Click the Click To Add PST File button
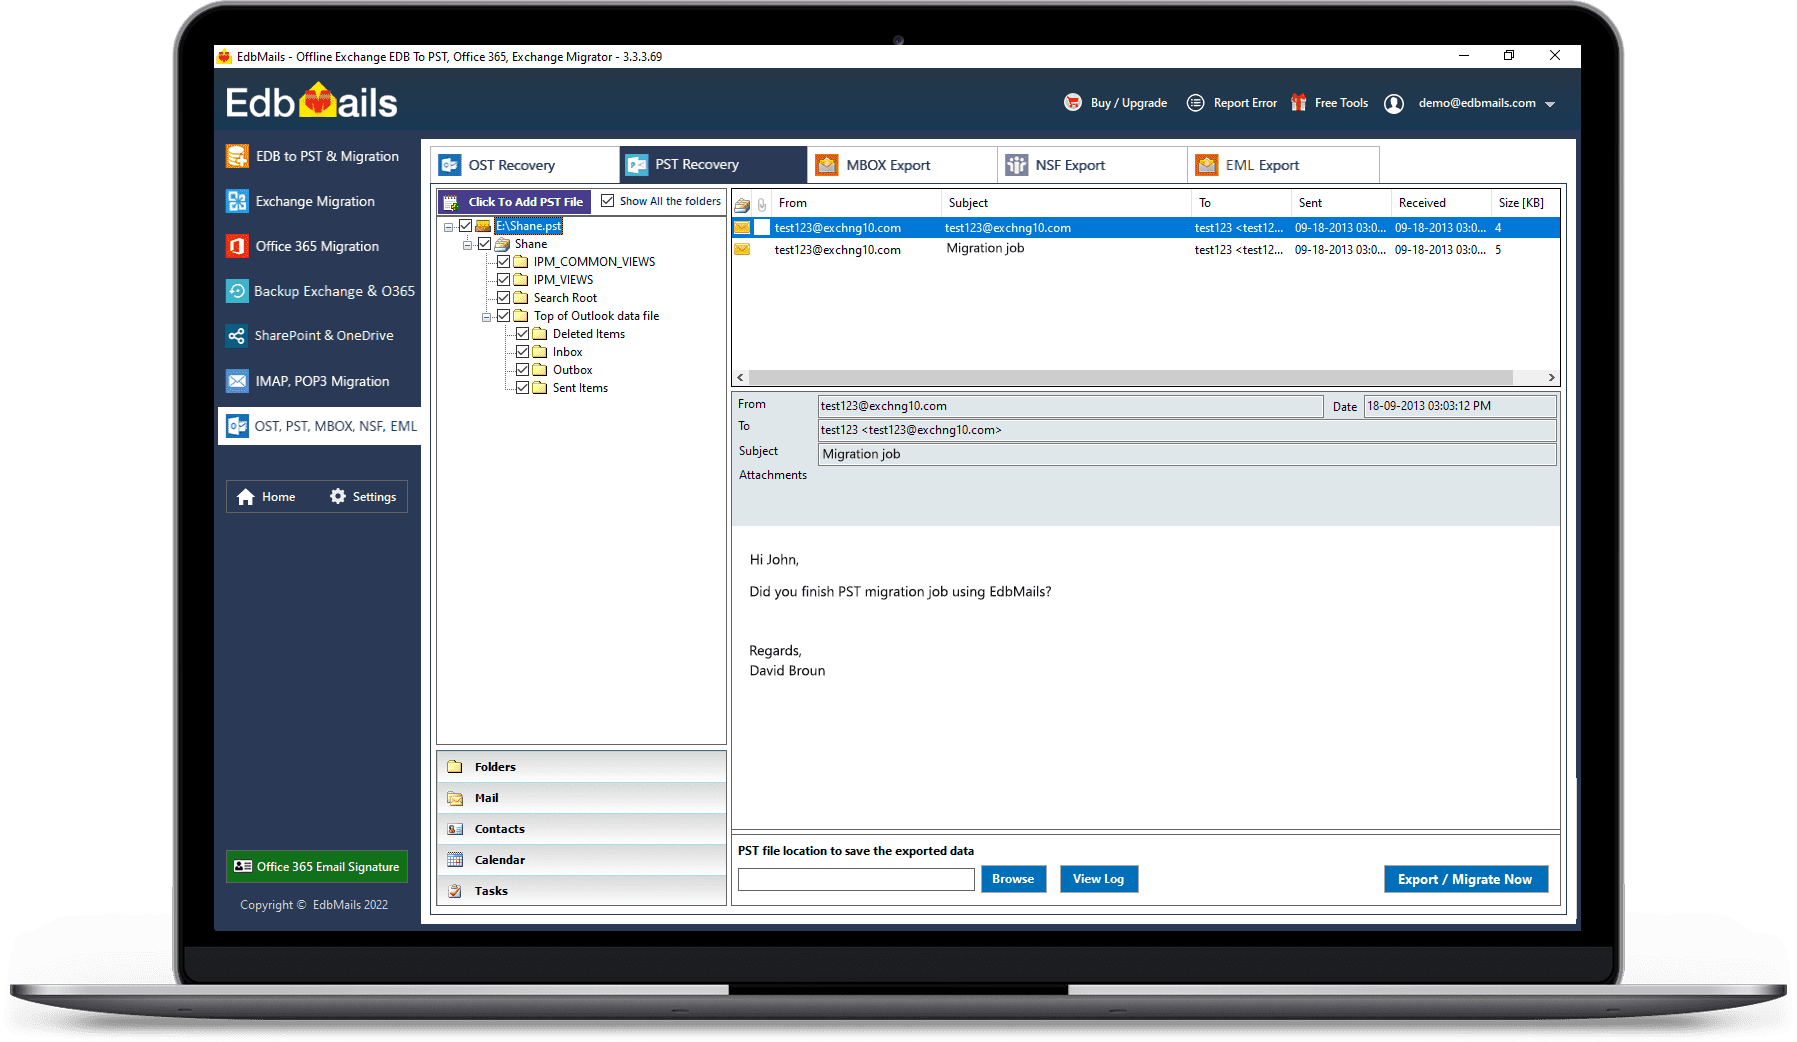The height and width of the screenshot is (1042, 1797). tap(514, 201)
